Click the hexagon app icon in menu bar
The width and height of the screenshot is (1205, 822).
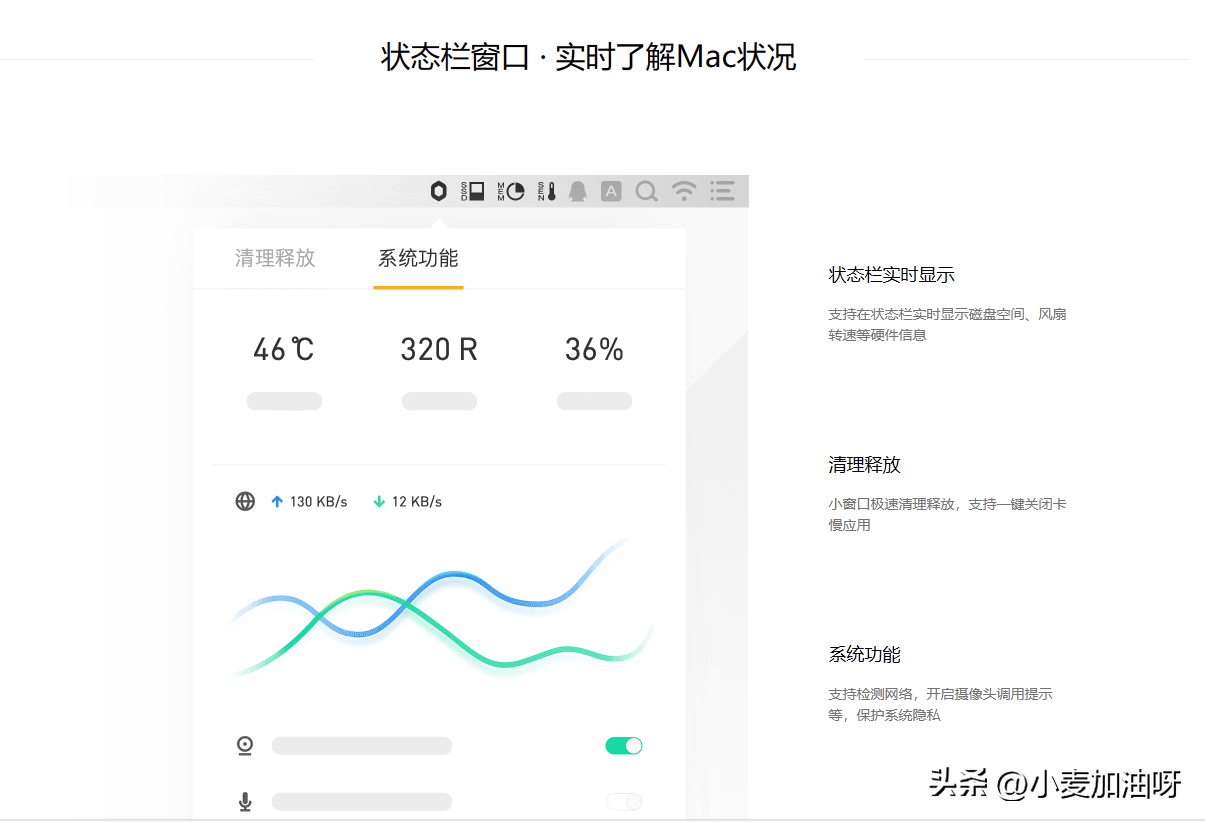tap(438, 191)
